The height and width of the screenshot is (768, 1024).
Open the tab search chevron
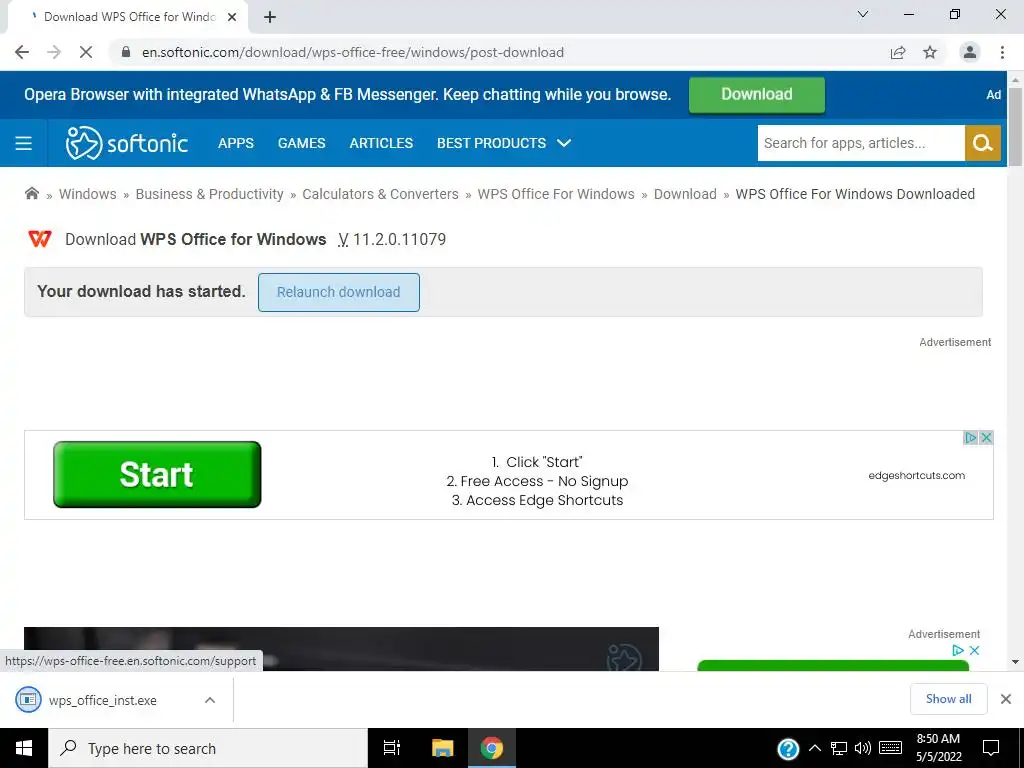[x=863, y=14]
